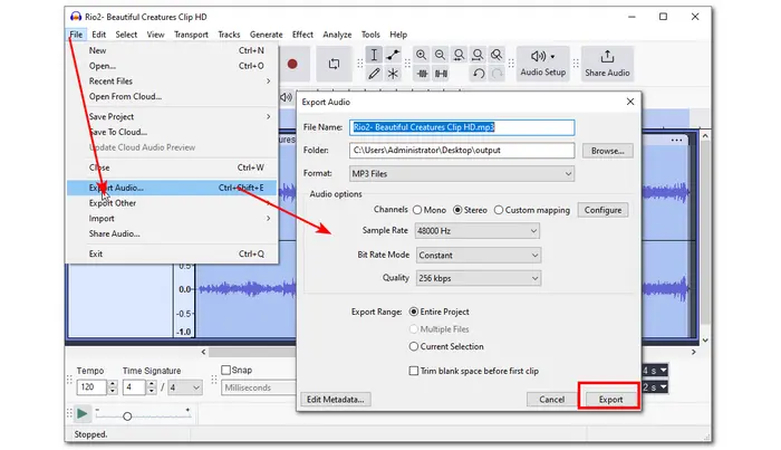The width and height of the screenshot is (781, 450).
Task: Open track options three-dot menu
Action: point(676,140)
